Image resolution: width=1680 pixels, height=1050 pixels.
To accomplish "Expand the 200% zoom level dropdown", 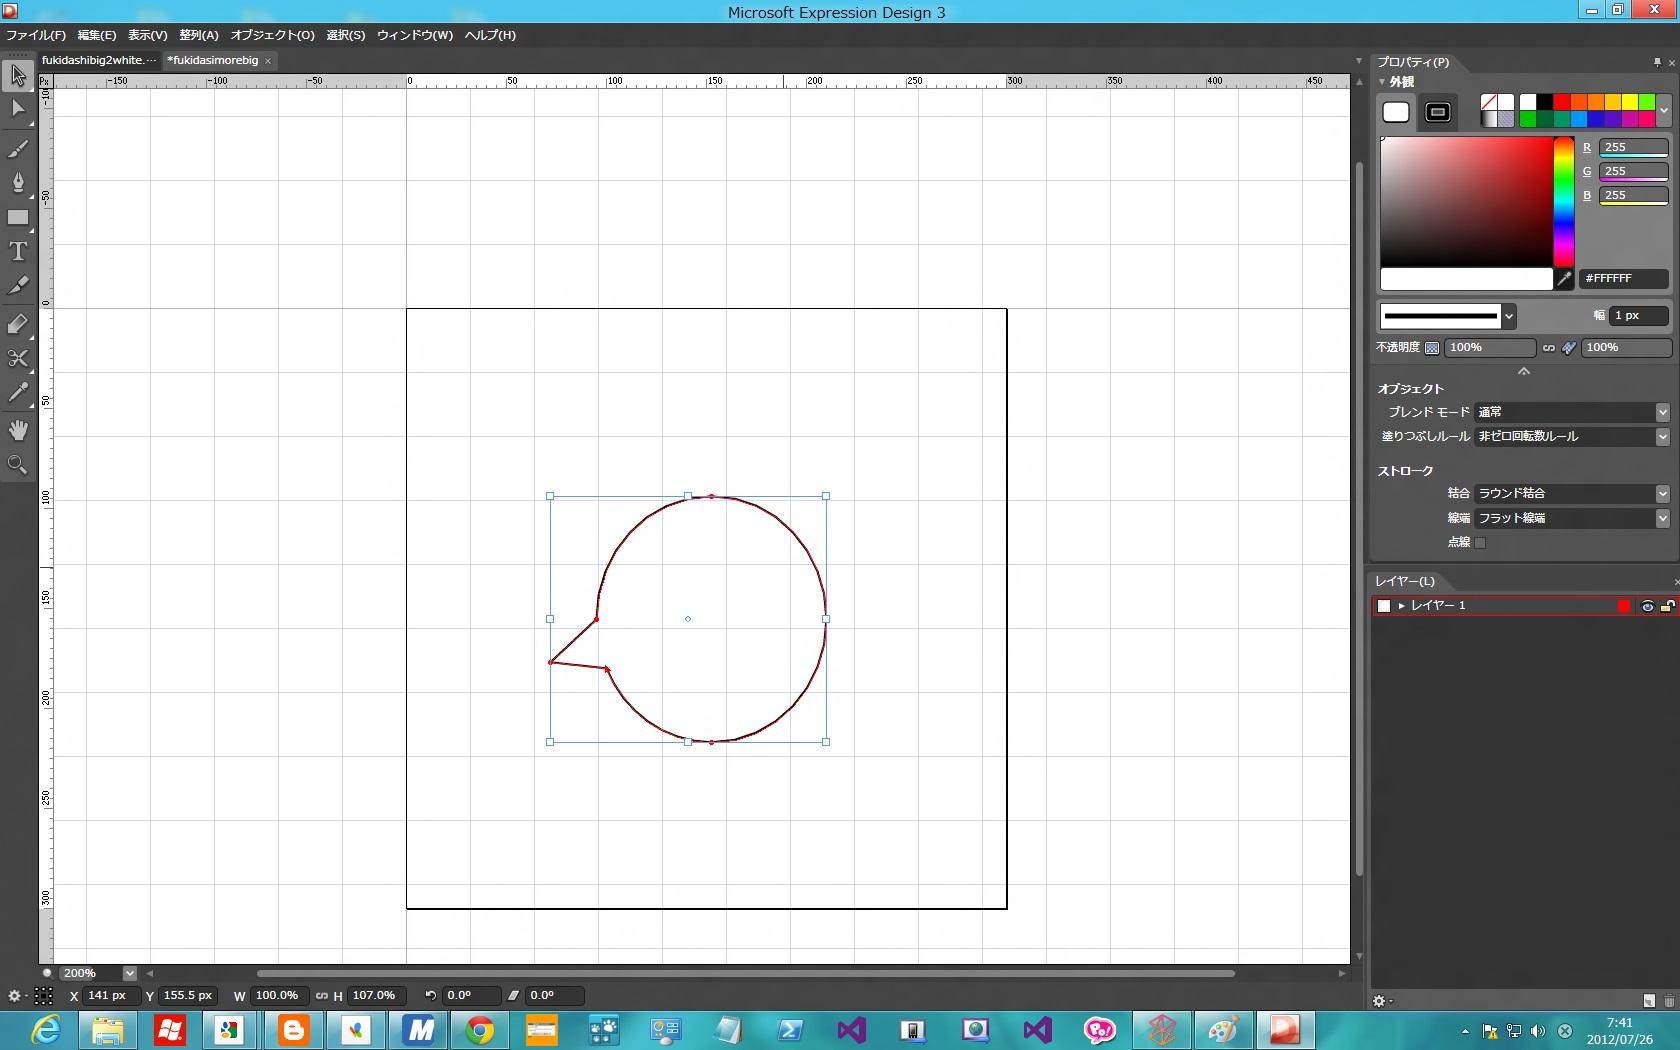I will (129, 973).
